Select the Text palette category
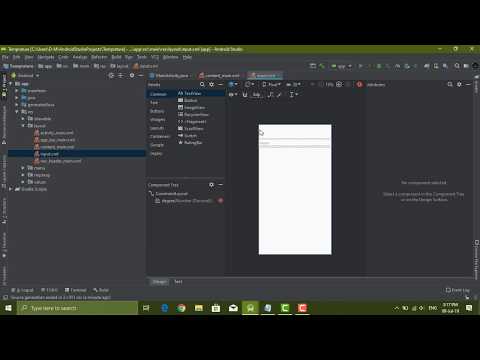Screen dimensions: 480x360 click(x=154, y=103)
